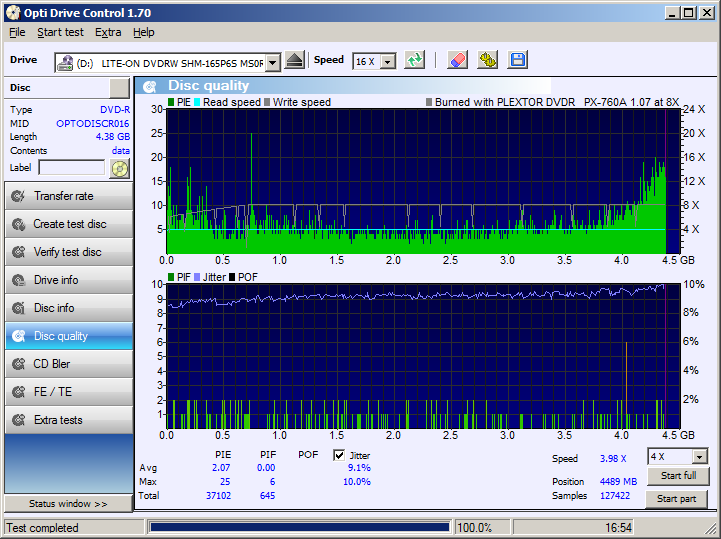Click the Jitter max value 10.0%
The width and height of the screenshot is (721, 539).
(x=357, y=482)
